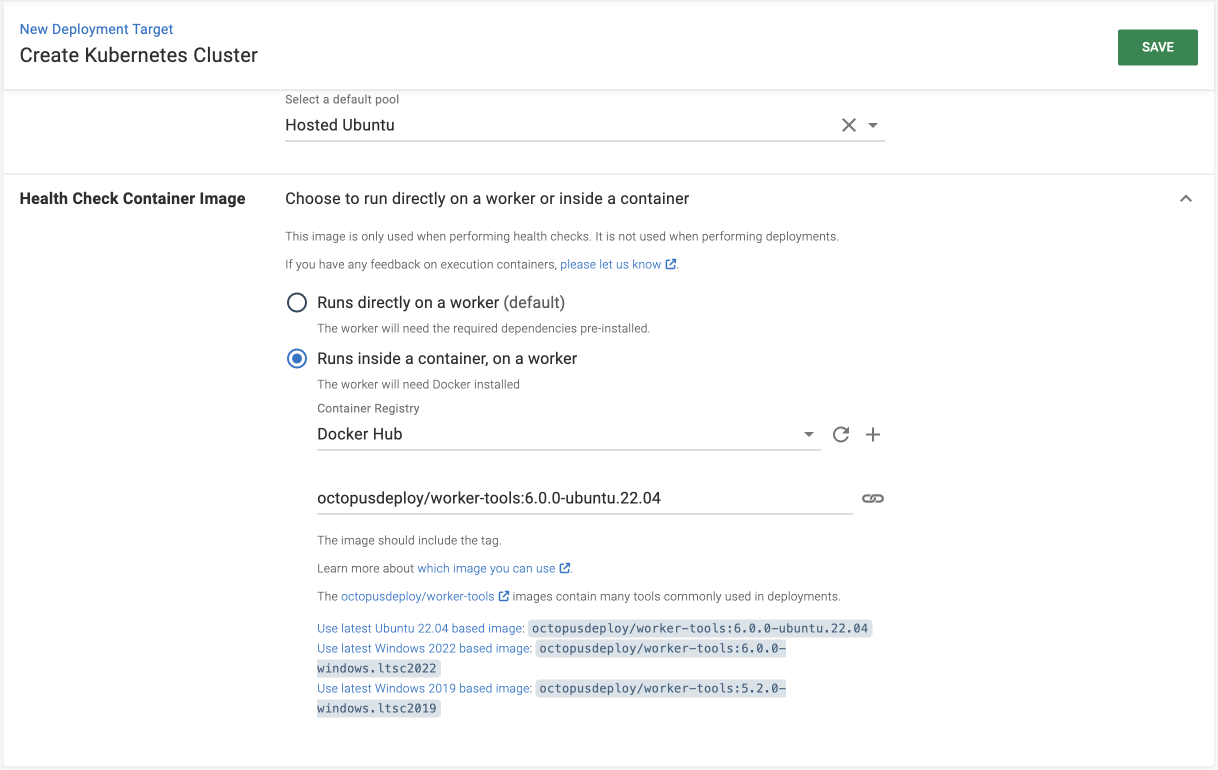Click the external link icon after 'please let us know'
The height and width of the screenshot is (770, 1218).
pos(672,264)
